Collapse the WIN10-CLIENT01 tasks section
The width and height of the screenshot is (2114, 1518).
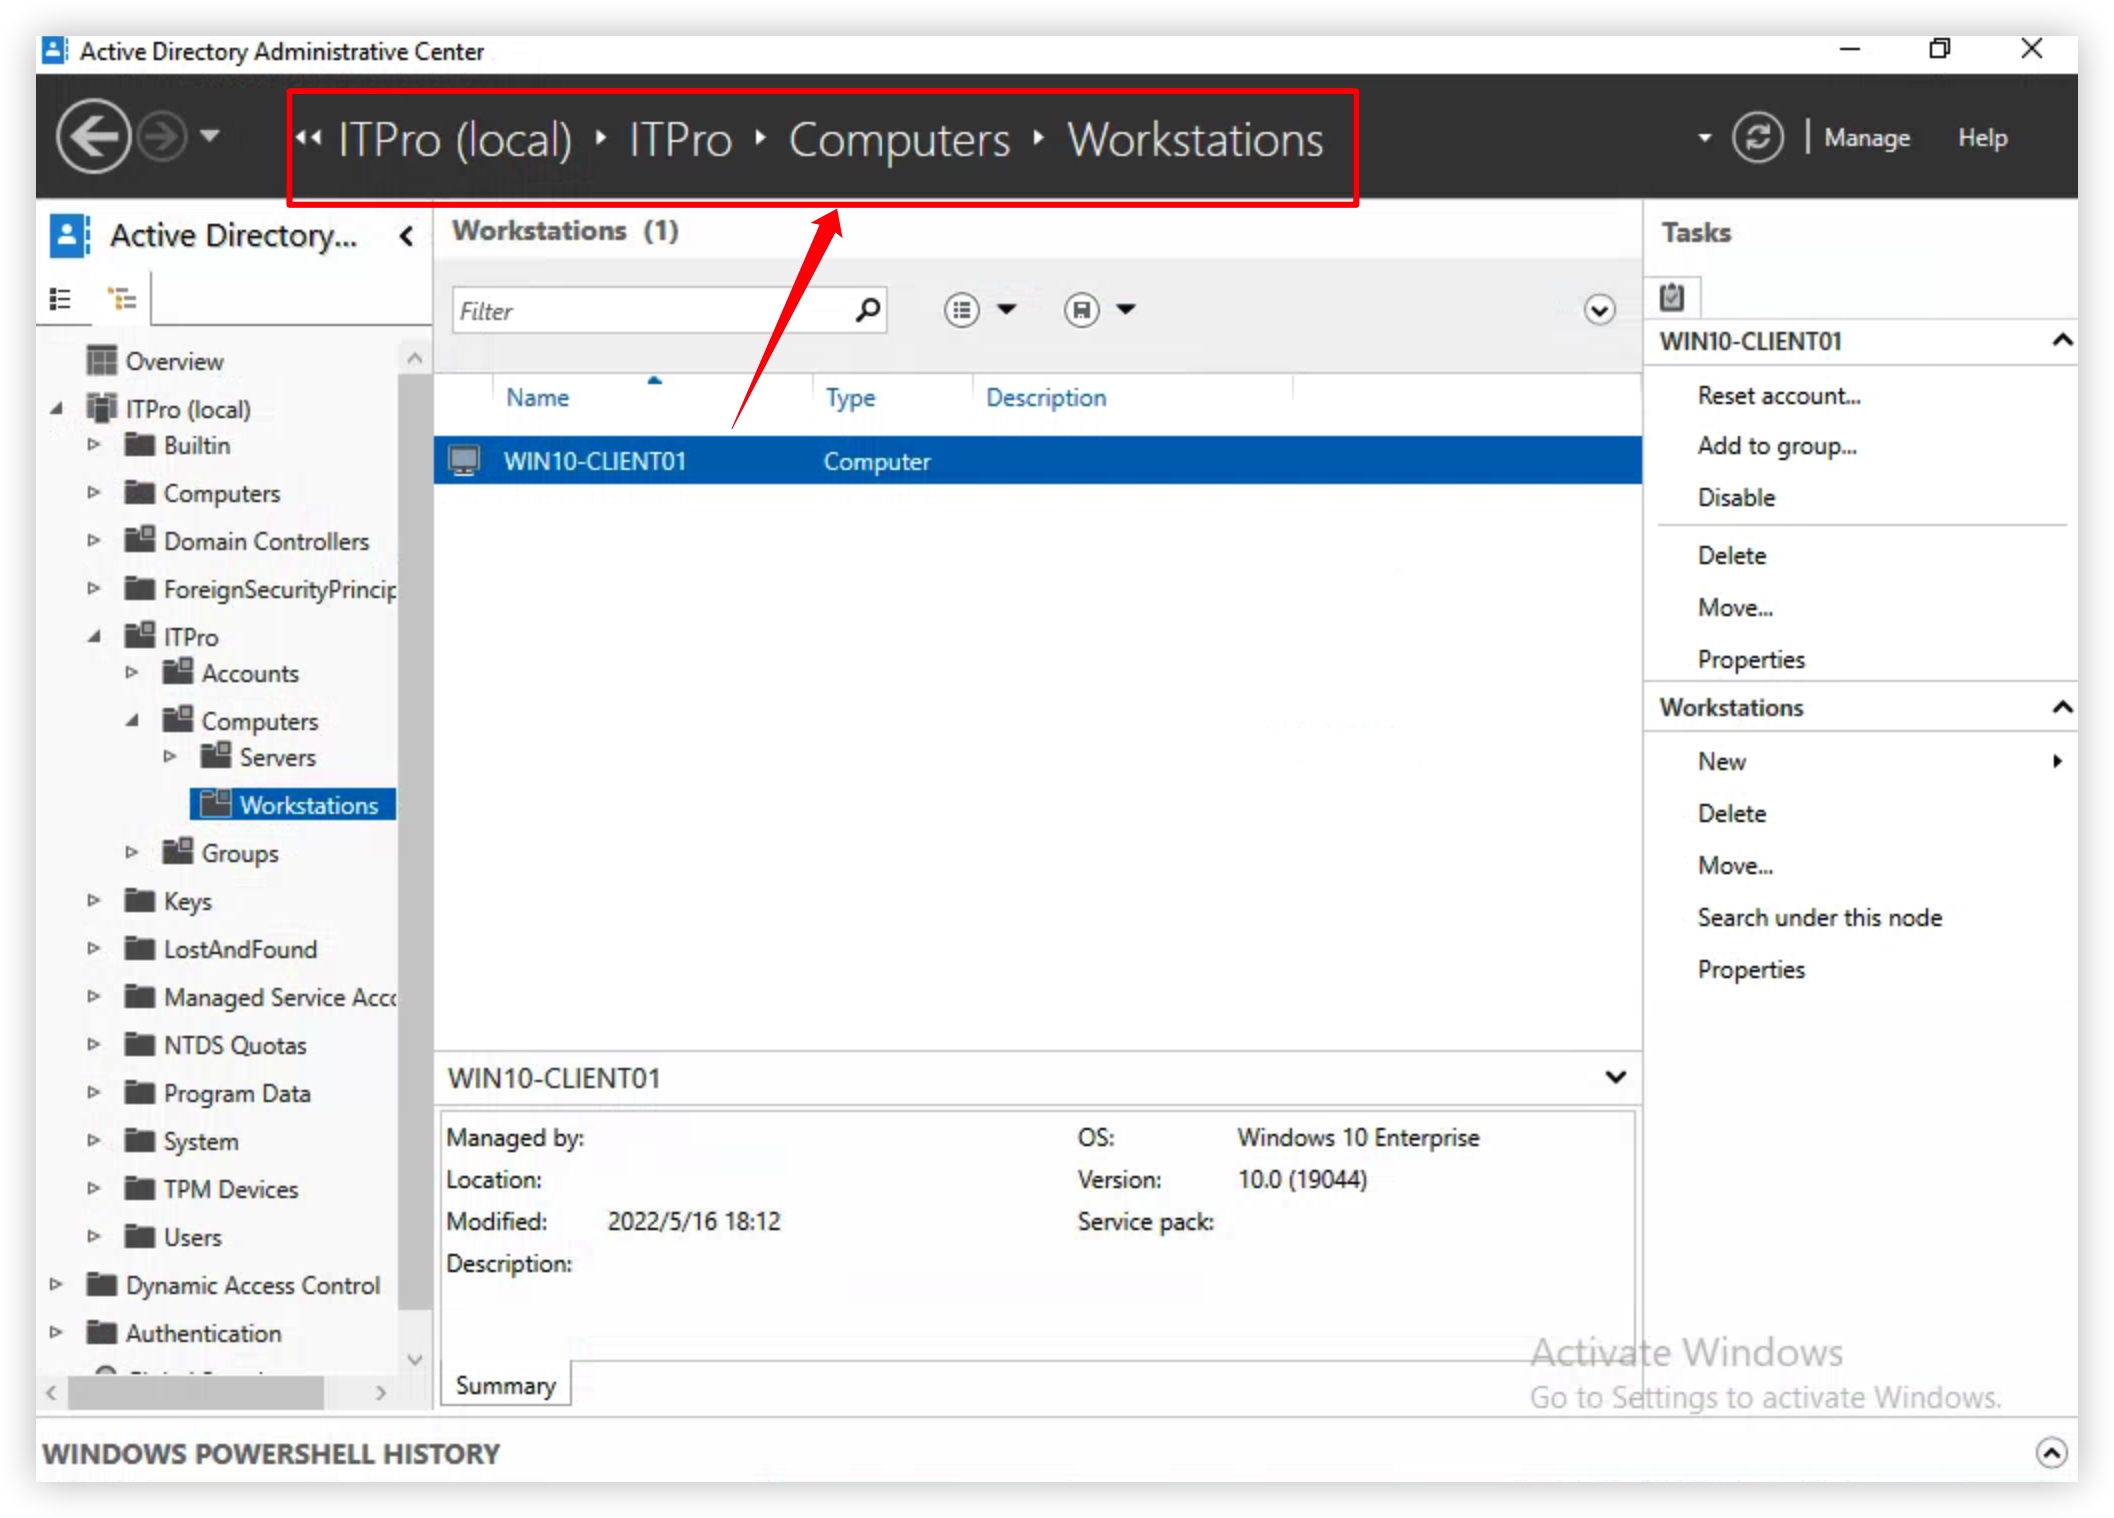2061,341
